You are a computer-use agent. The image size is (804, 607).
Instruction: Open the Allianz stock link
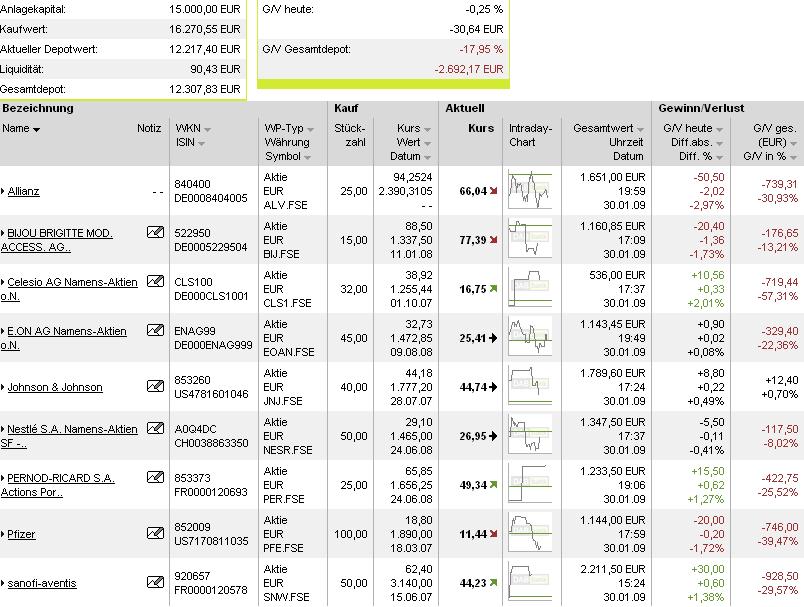click(24, 191)
